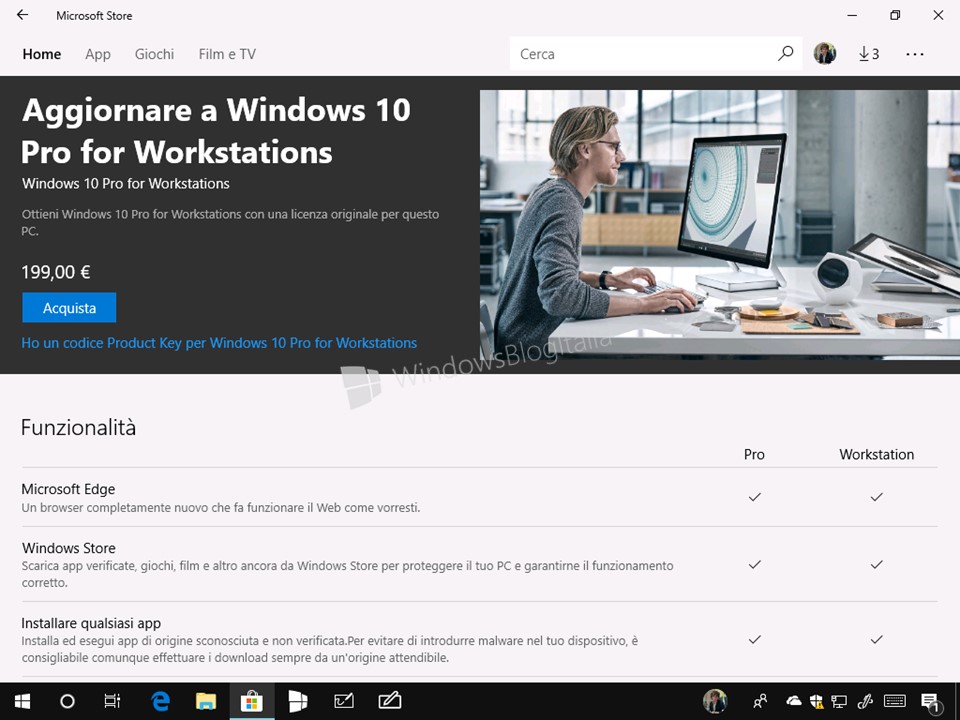Click the Workstation column header

click(x=877, y=454)
